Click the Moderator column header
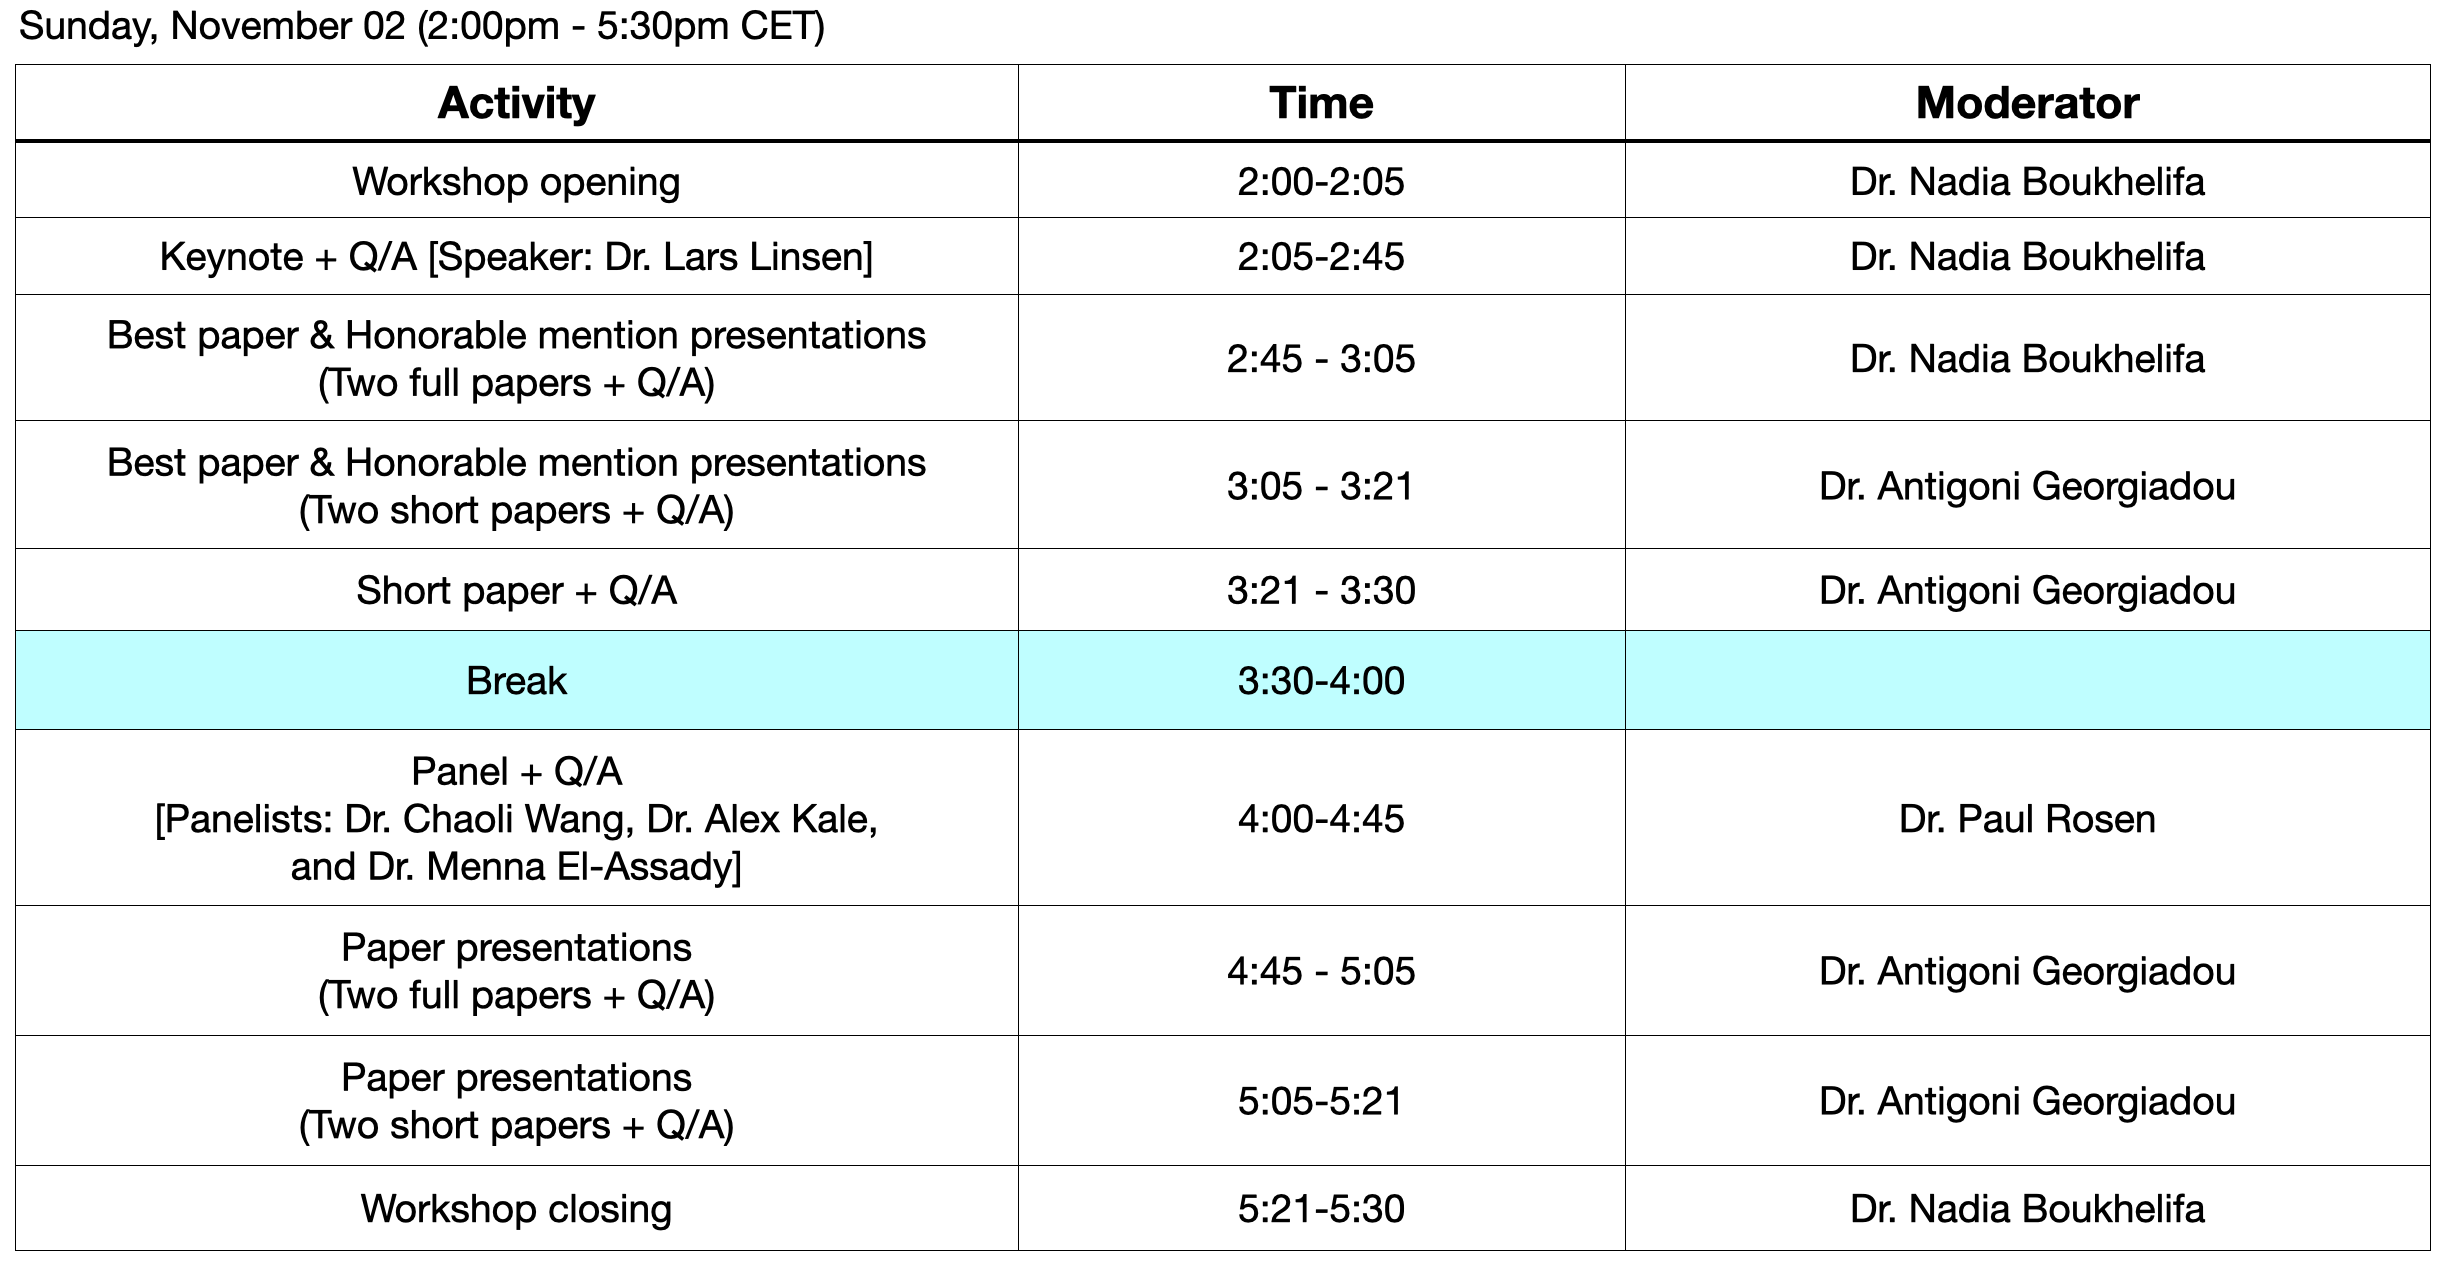 pyautogui.click(x=2027, y=104)
